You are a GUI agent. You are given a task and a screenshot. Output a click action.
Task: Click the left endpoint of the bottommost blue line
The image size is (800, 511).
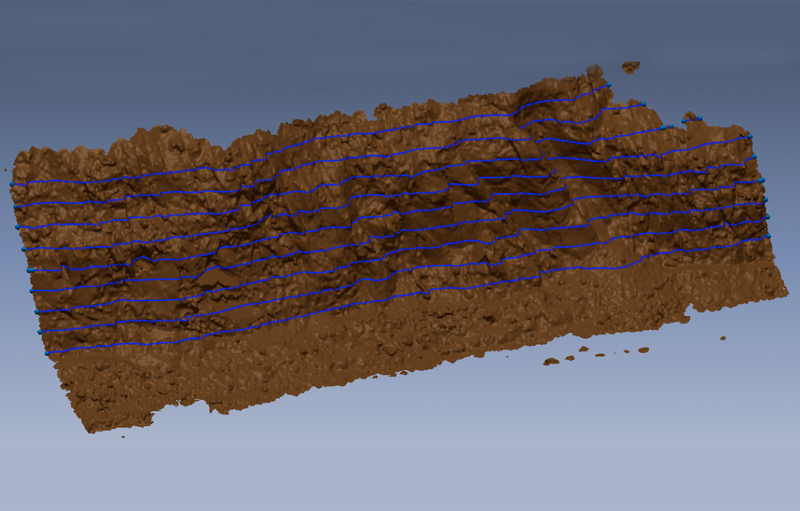(x=46, y=353)
